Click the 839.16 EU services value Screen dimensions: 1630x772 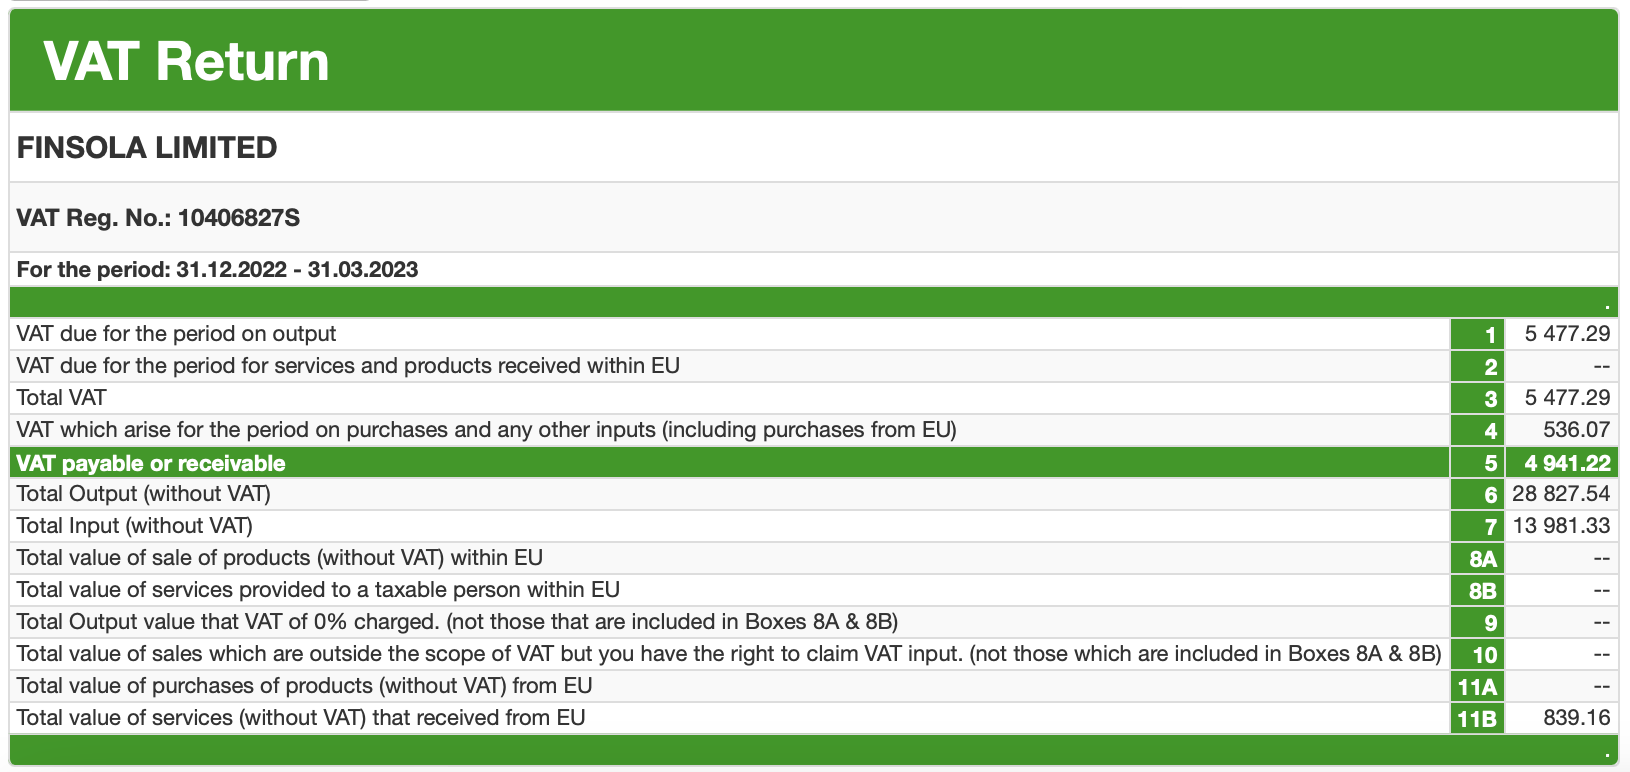tap(1577, 718)
